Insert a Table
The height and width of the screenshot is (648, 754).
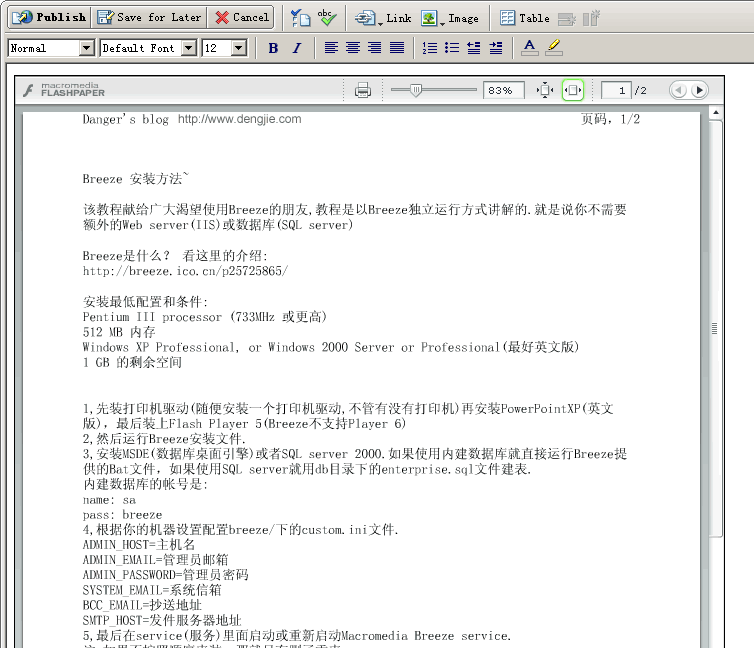(x=524, y=18)
